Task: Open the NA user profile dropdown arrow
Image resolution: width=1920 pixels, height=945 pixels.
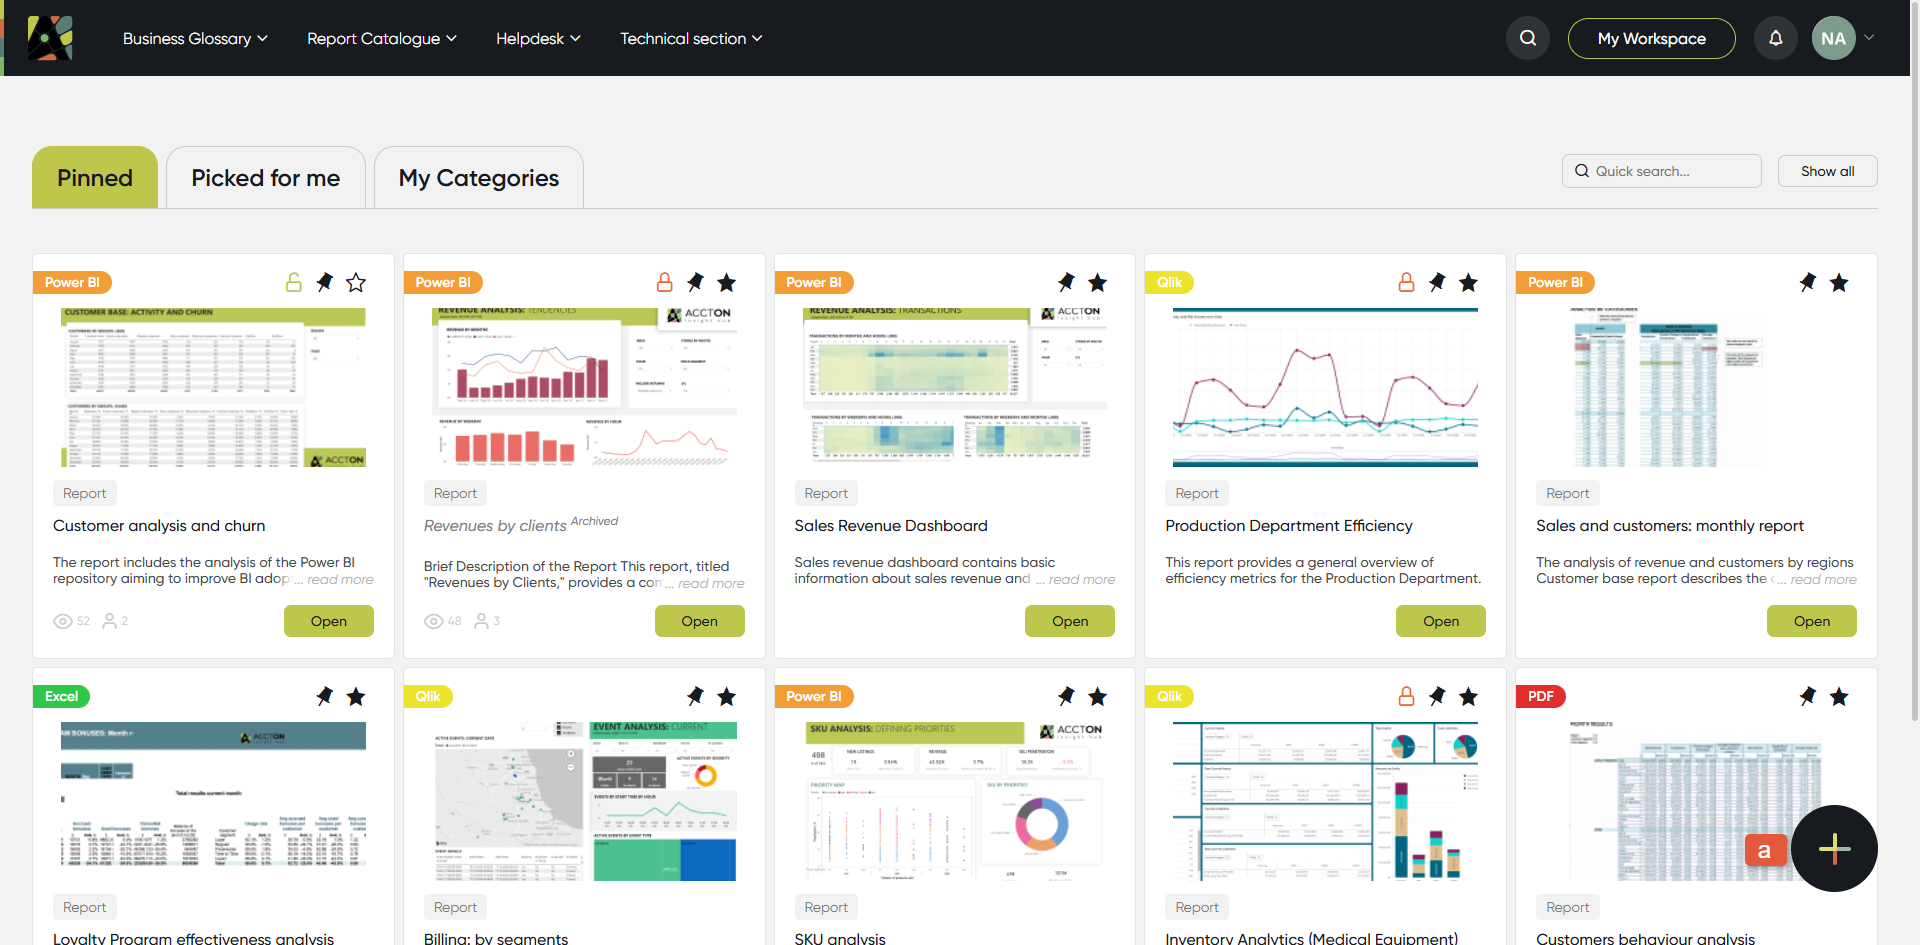Action: [1869, 38]
